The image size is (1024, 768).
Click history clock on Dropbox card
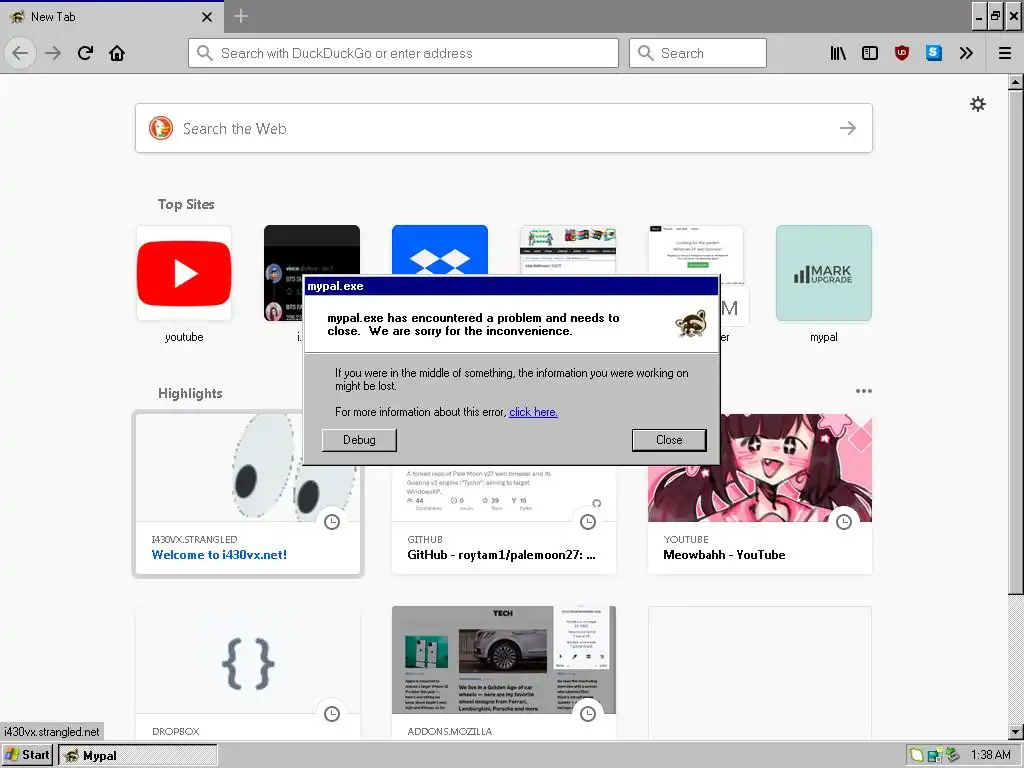coord(332,713)
